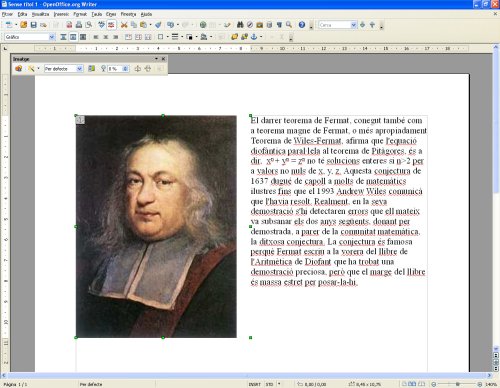Screen dimensions: 500x388
Task: Close the Imatge floating toolbar
Action: [x=163, y=59]
